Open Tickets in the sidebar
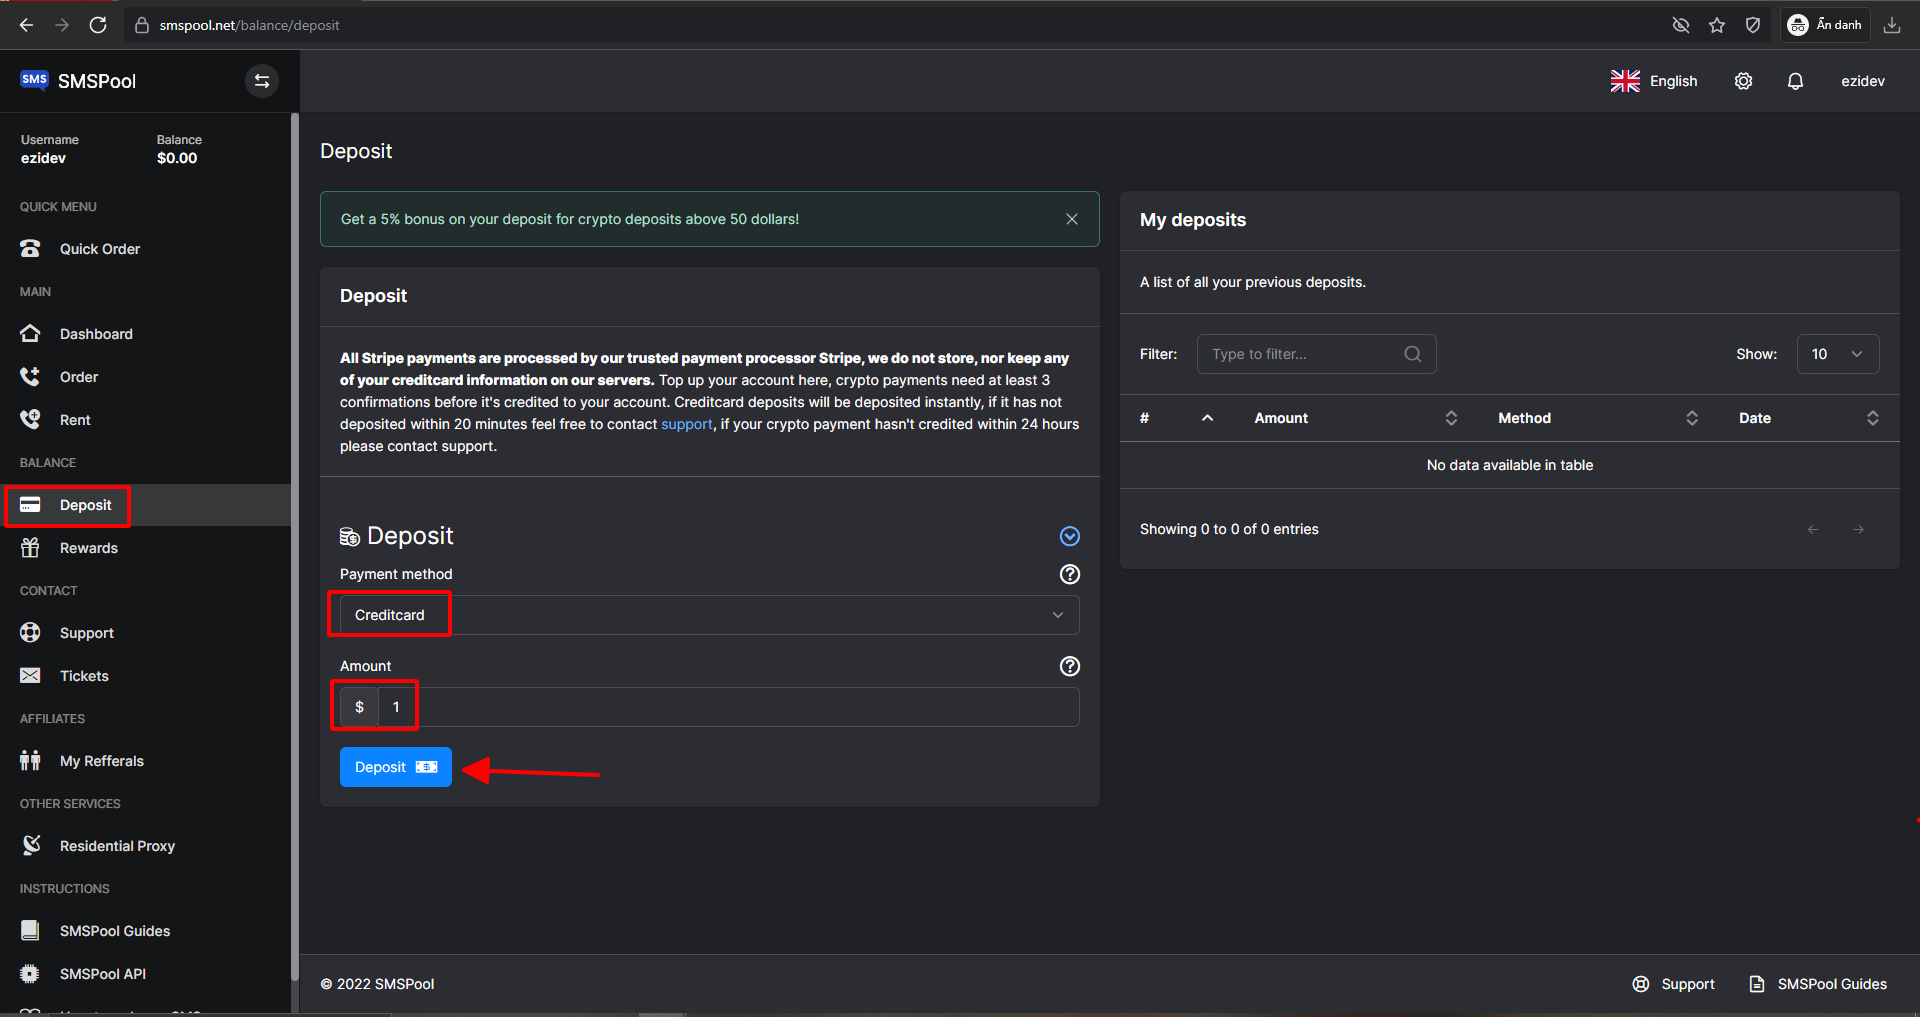Viewport: 1920px width, 1017px height. (145, 676)
